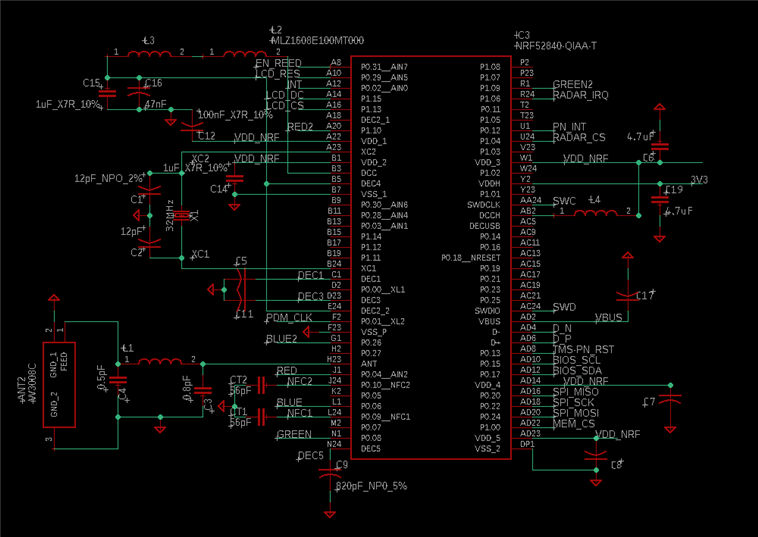Select the ground symbol below C9
758x537 pixels.
coord(330,514)
